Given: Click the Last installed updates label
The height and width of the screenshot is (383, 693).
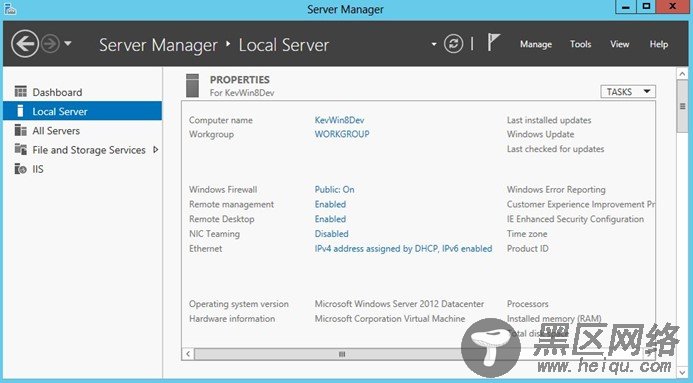Looking at the screenshot, I should 549,120.
